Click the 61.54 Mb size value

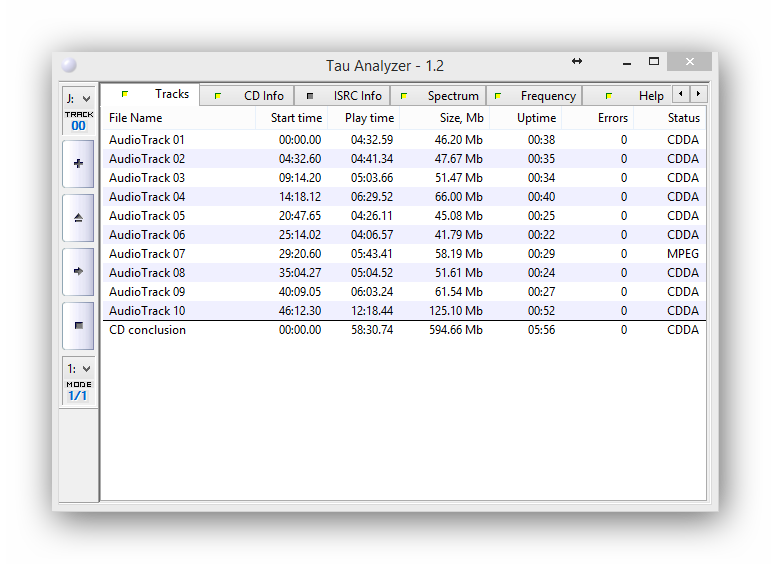click(458, 292)
